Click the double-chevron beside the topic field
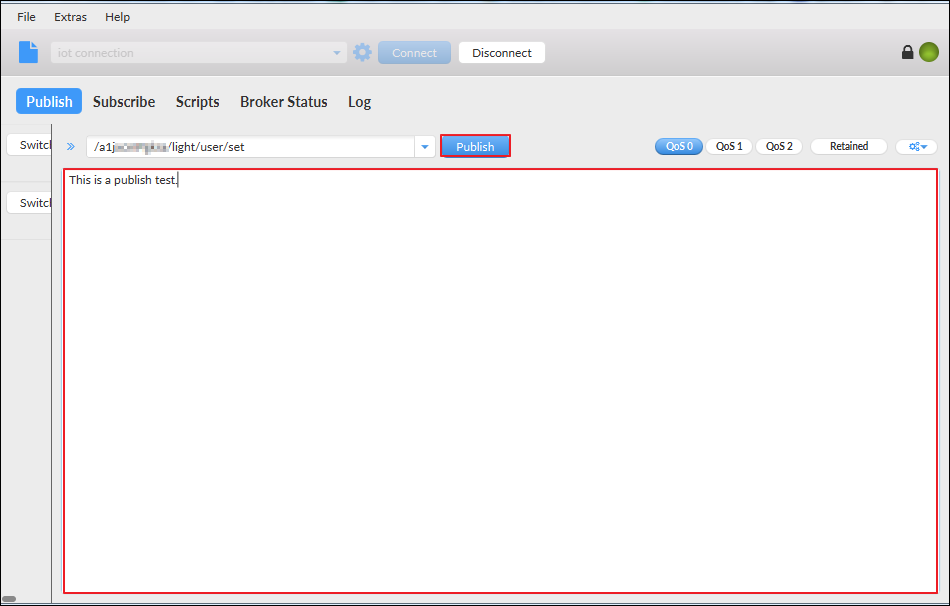This screenshot has width=950, height=606. pos(70,145)
